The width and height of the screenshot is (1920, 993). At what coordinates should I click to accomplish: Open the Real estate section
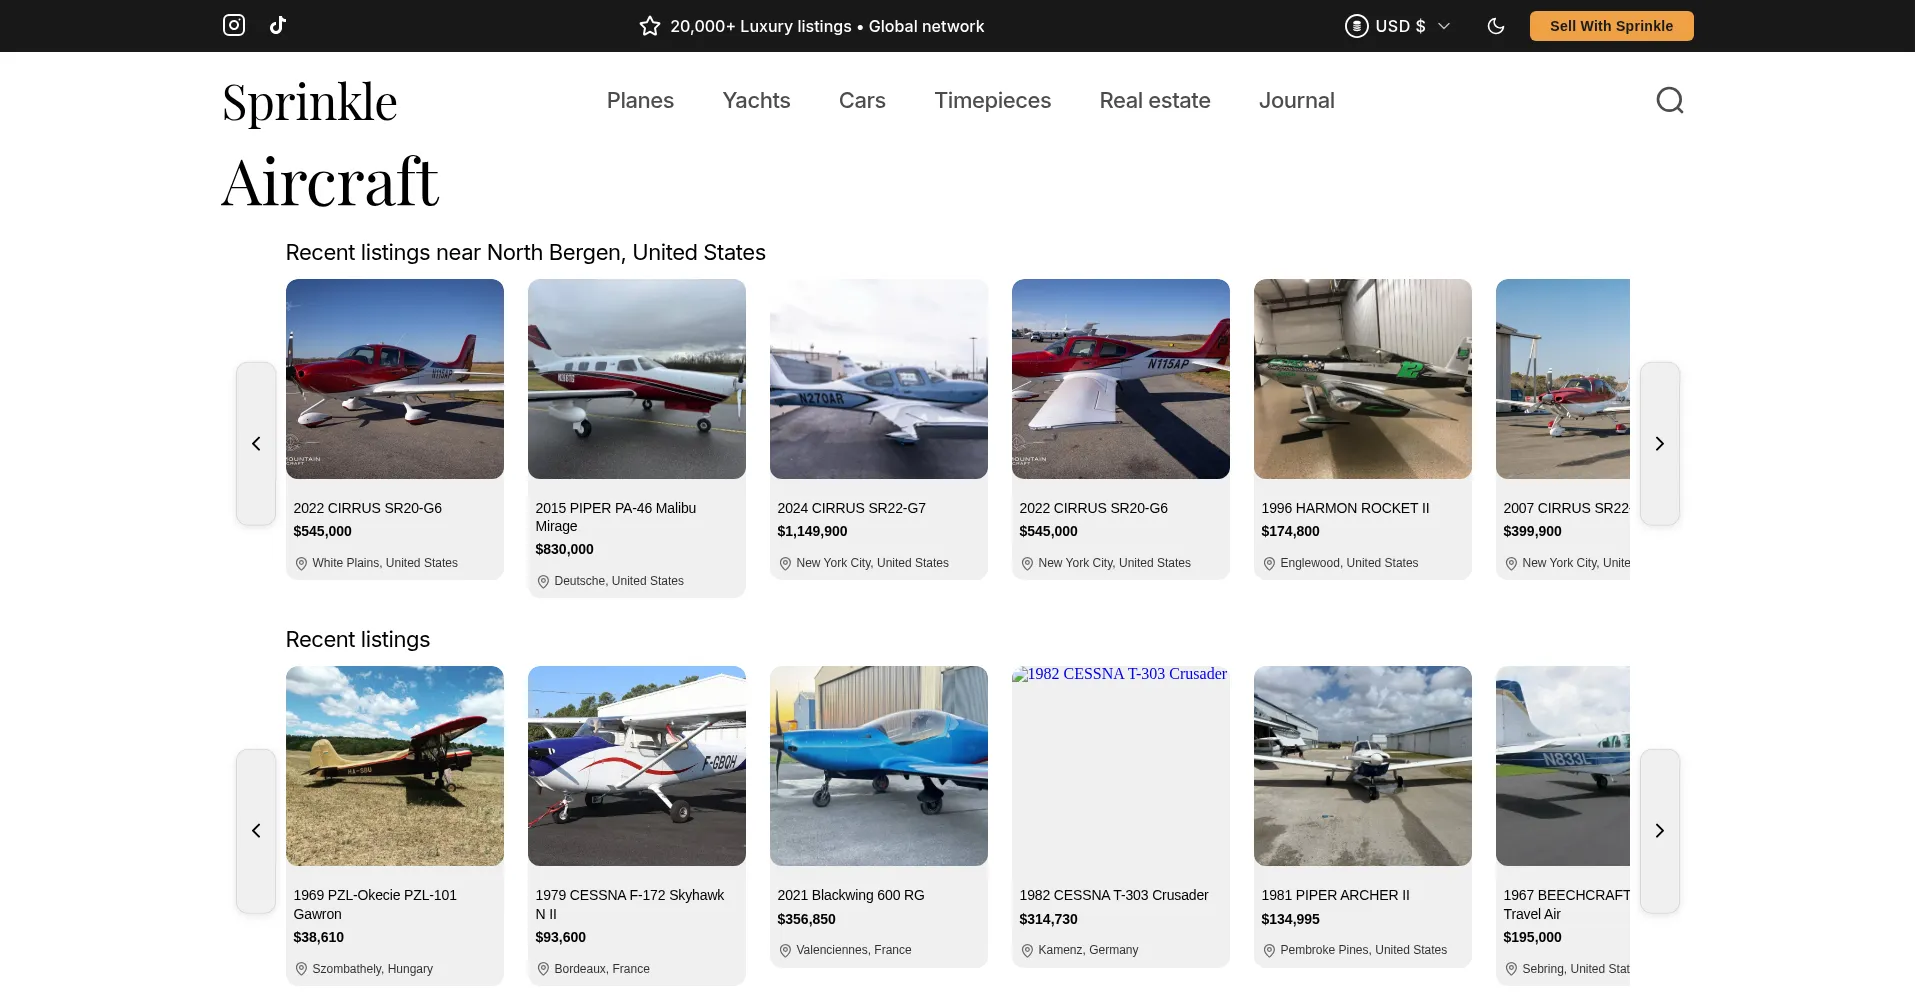1154,100
